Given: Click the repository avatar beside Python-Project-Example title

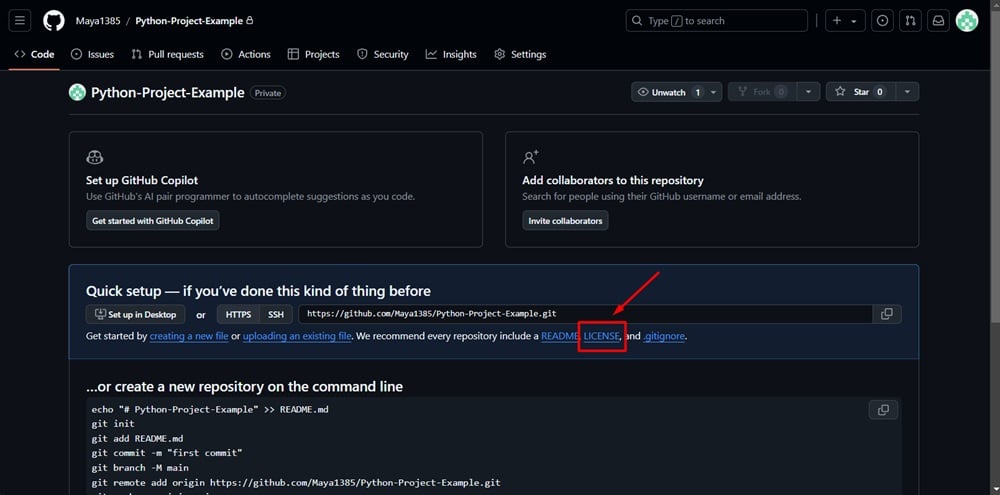Looking at the screenshot, I should [77, 92].
